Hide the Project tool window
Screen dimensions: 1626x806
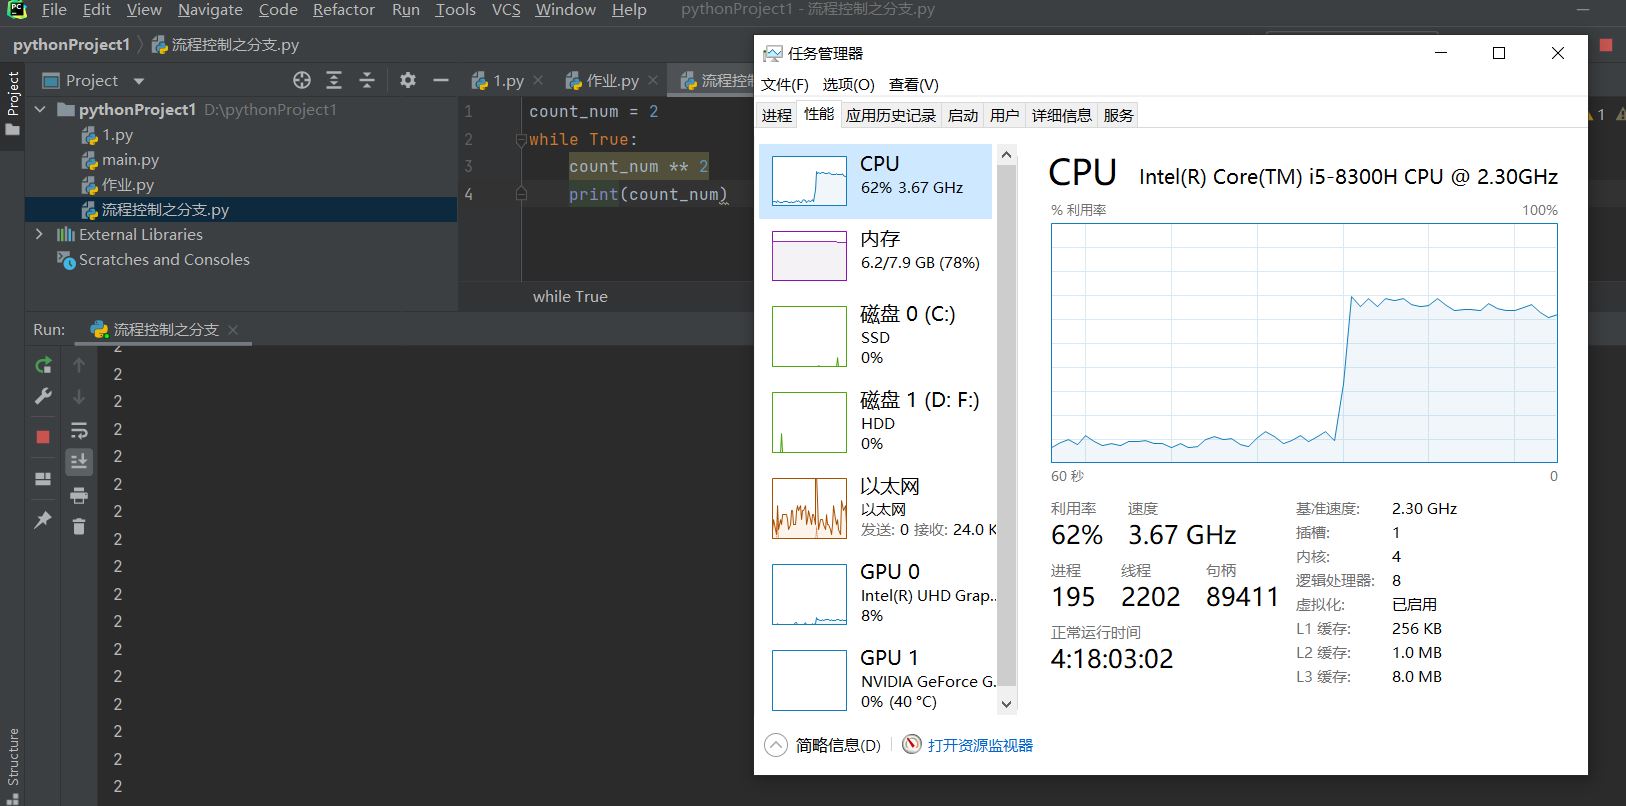[441, 80]
